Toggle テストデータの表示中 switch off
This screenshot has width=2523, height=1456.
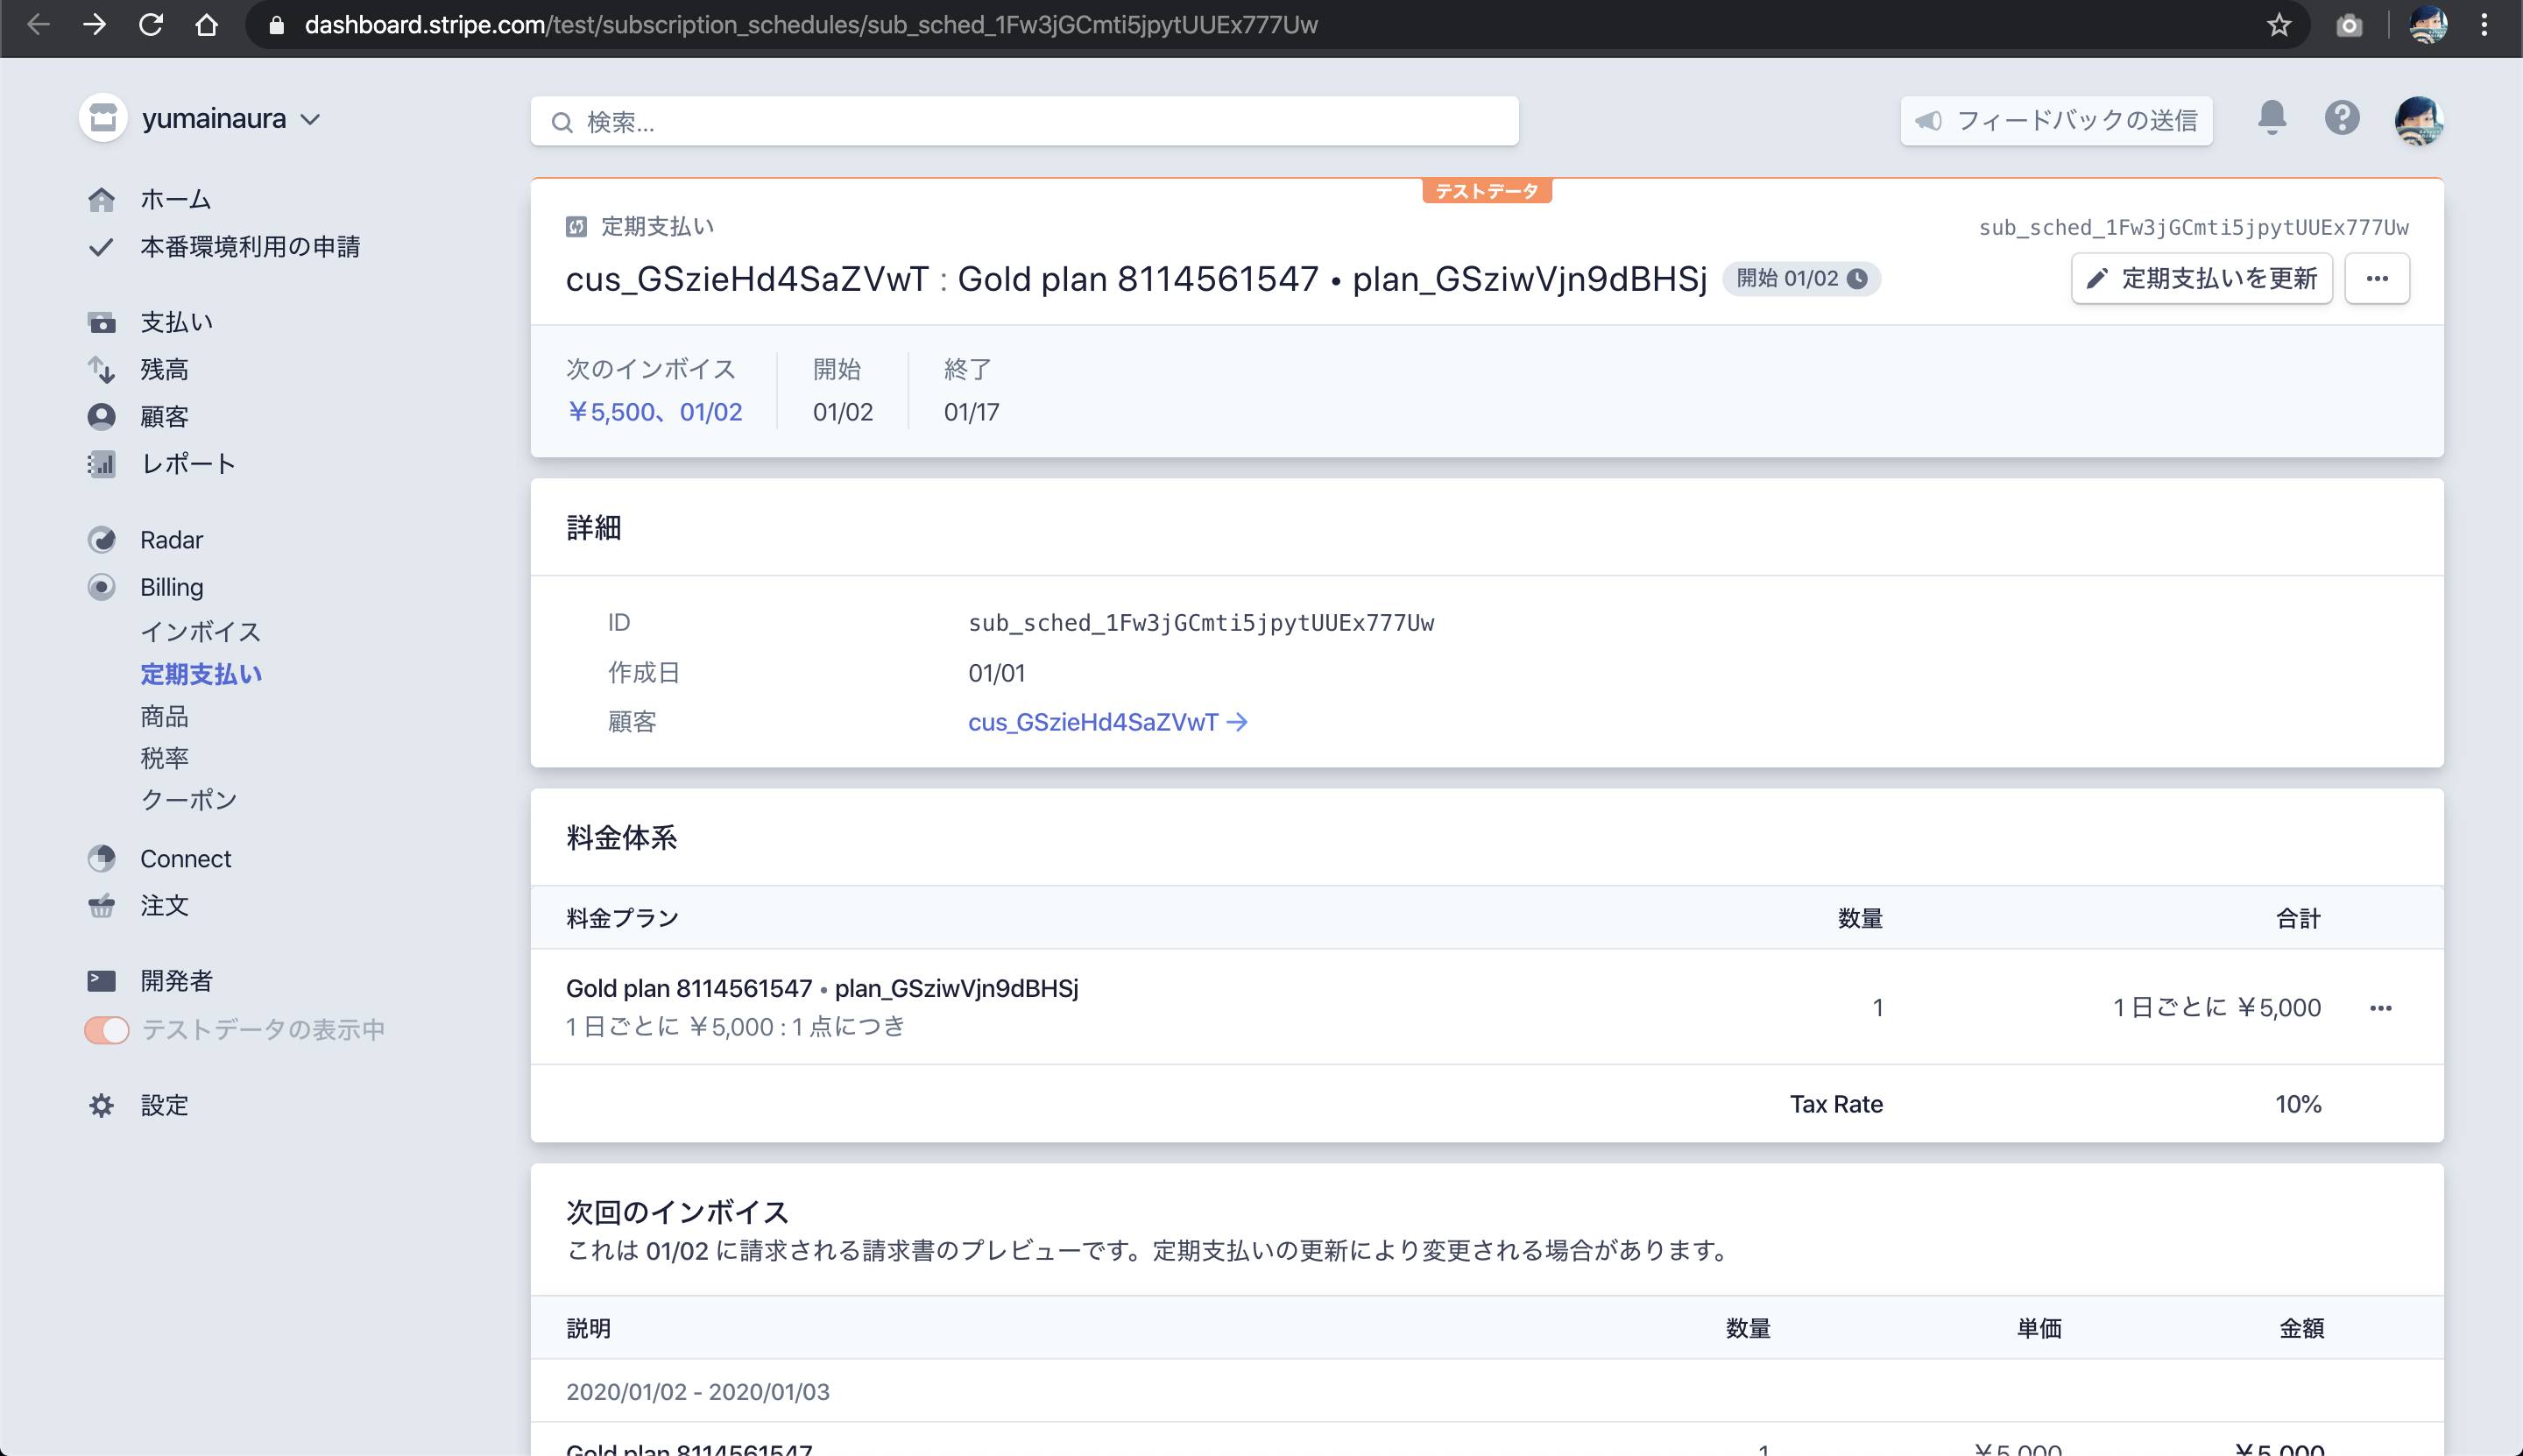107,1030
